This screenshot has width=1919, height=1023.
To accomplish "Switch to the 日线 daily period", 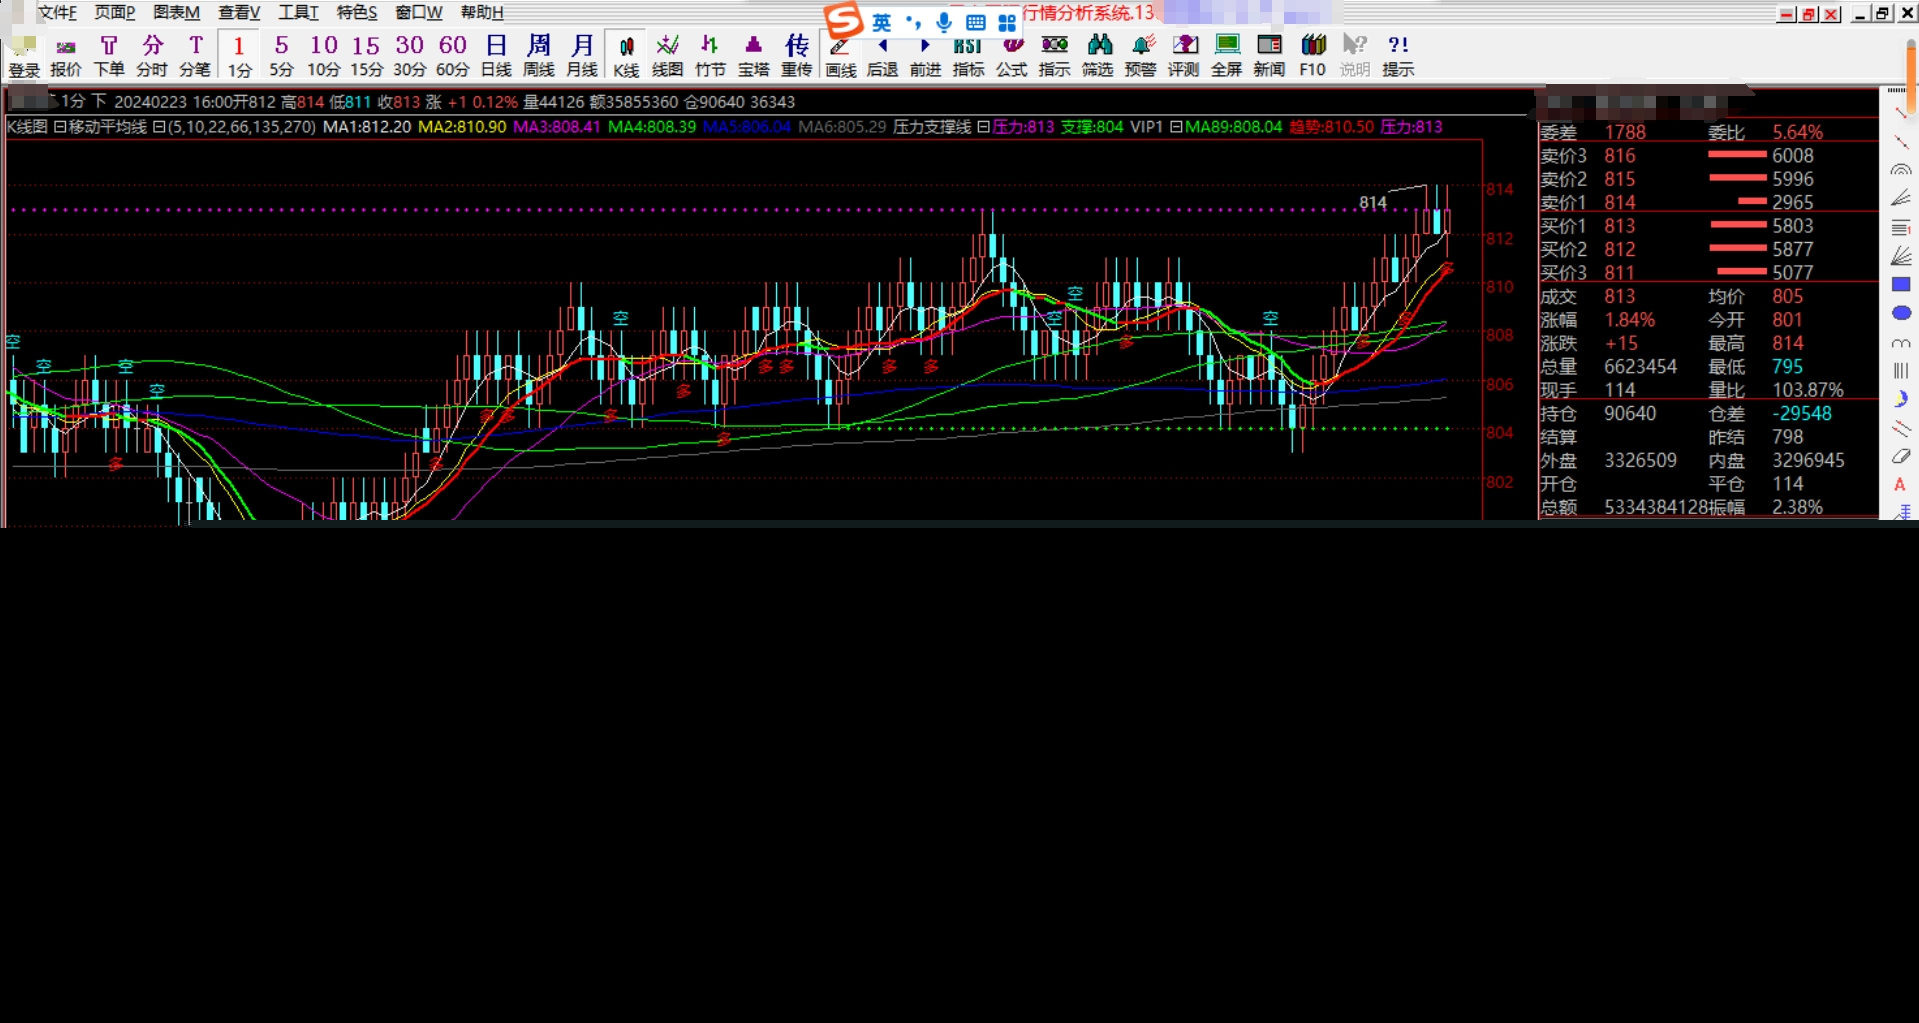I will tap(496, 55).
